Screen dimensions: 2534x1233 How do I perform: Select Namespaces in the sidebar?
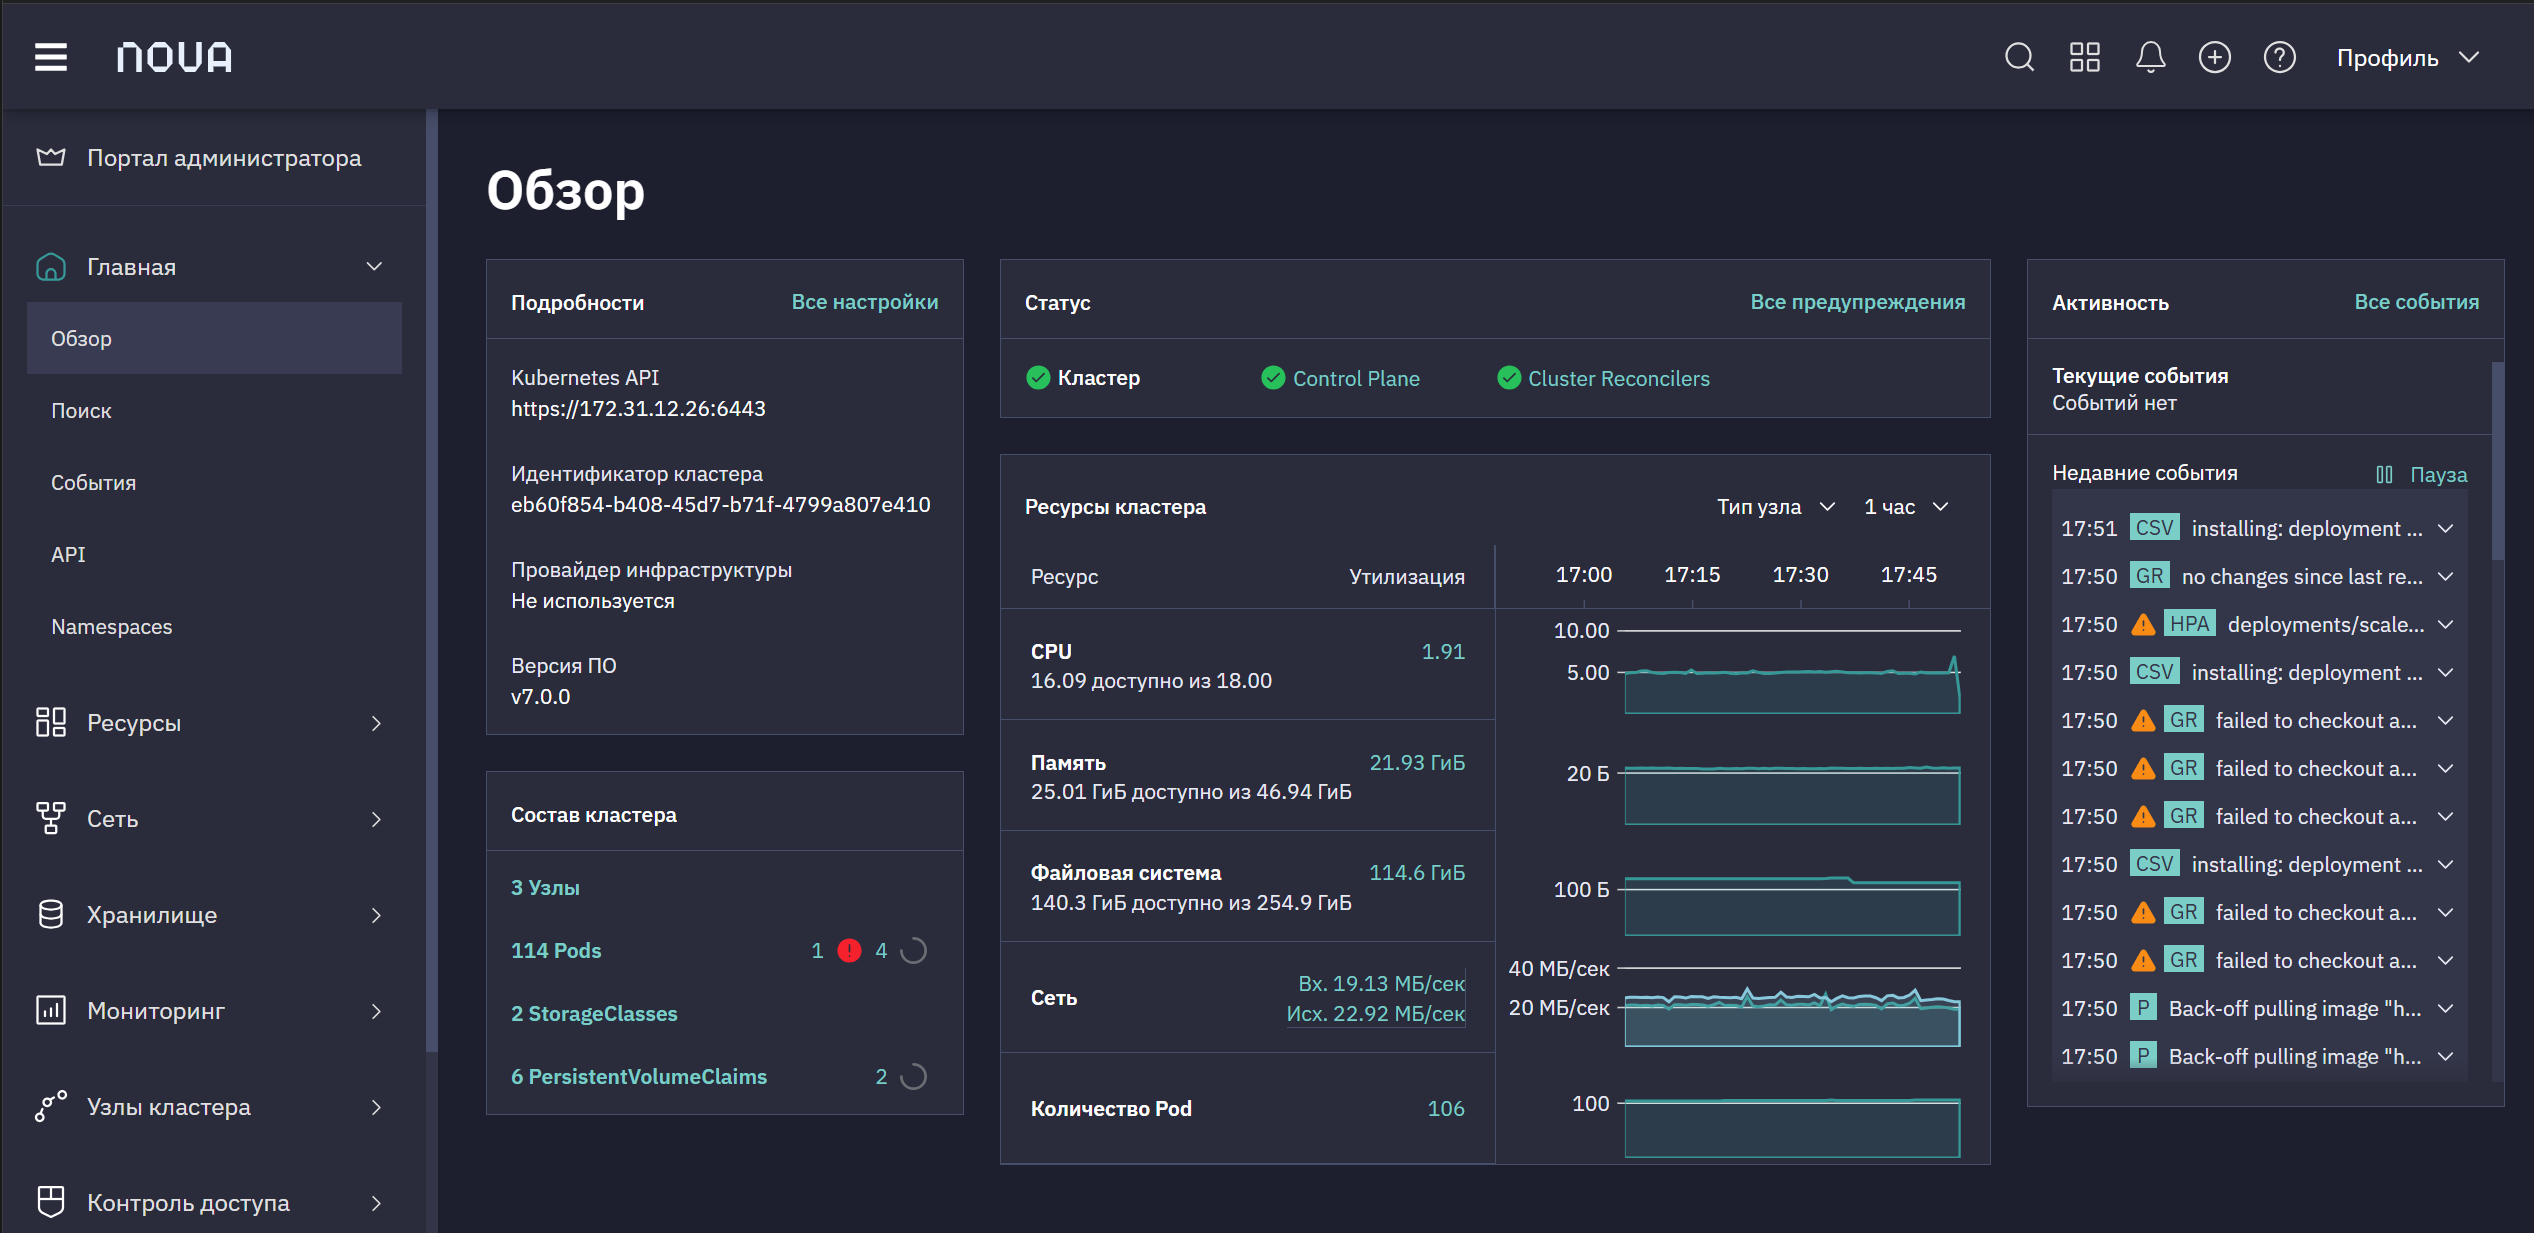pyautogui.click(x=112, y=627)
